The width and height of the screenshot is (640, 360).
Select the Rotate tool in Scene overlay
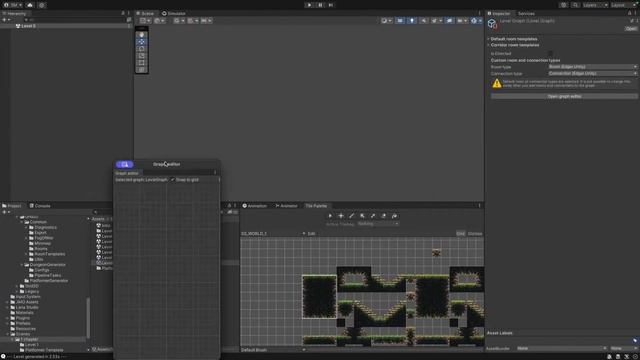point(142,49)
